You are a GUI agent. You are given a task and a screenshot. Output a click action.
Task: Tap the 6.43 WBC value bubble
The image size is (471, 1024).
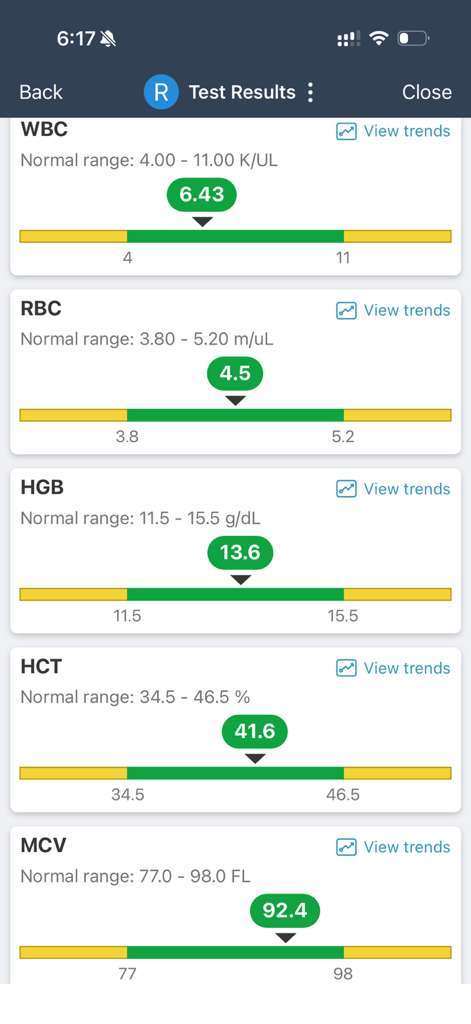[x=202, y=195]
